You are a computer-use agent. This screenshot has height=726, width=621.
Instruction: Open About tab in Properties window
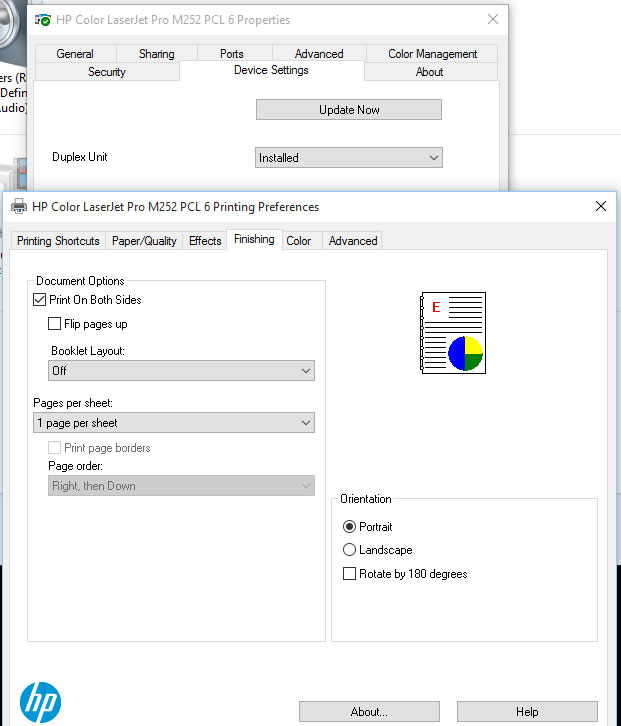[430, 72]
